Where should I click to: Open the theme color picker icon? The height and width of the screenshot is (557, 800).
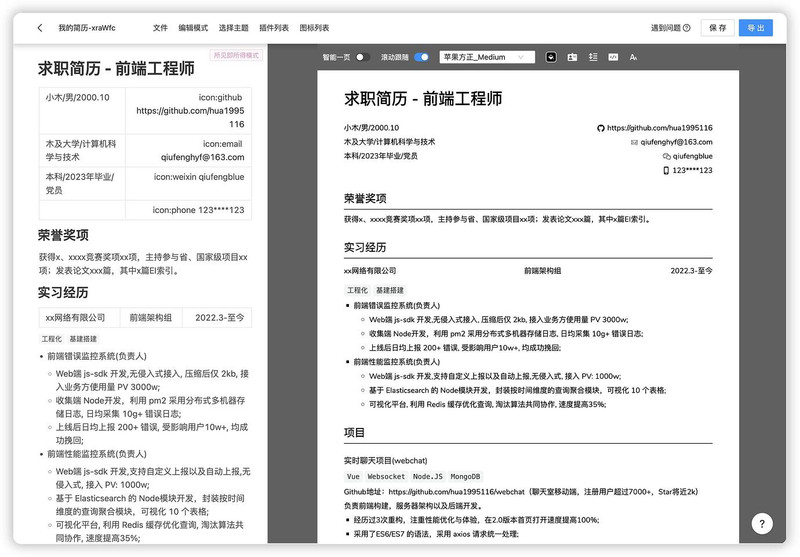pyautogui.click(x=551, y=57)
